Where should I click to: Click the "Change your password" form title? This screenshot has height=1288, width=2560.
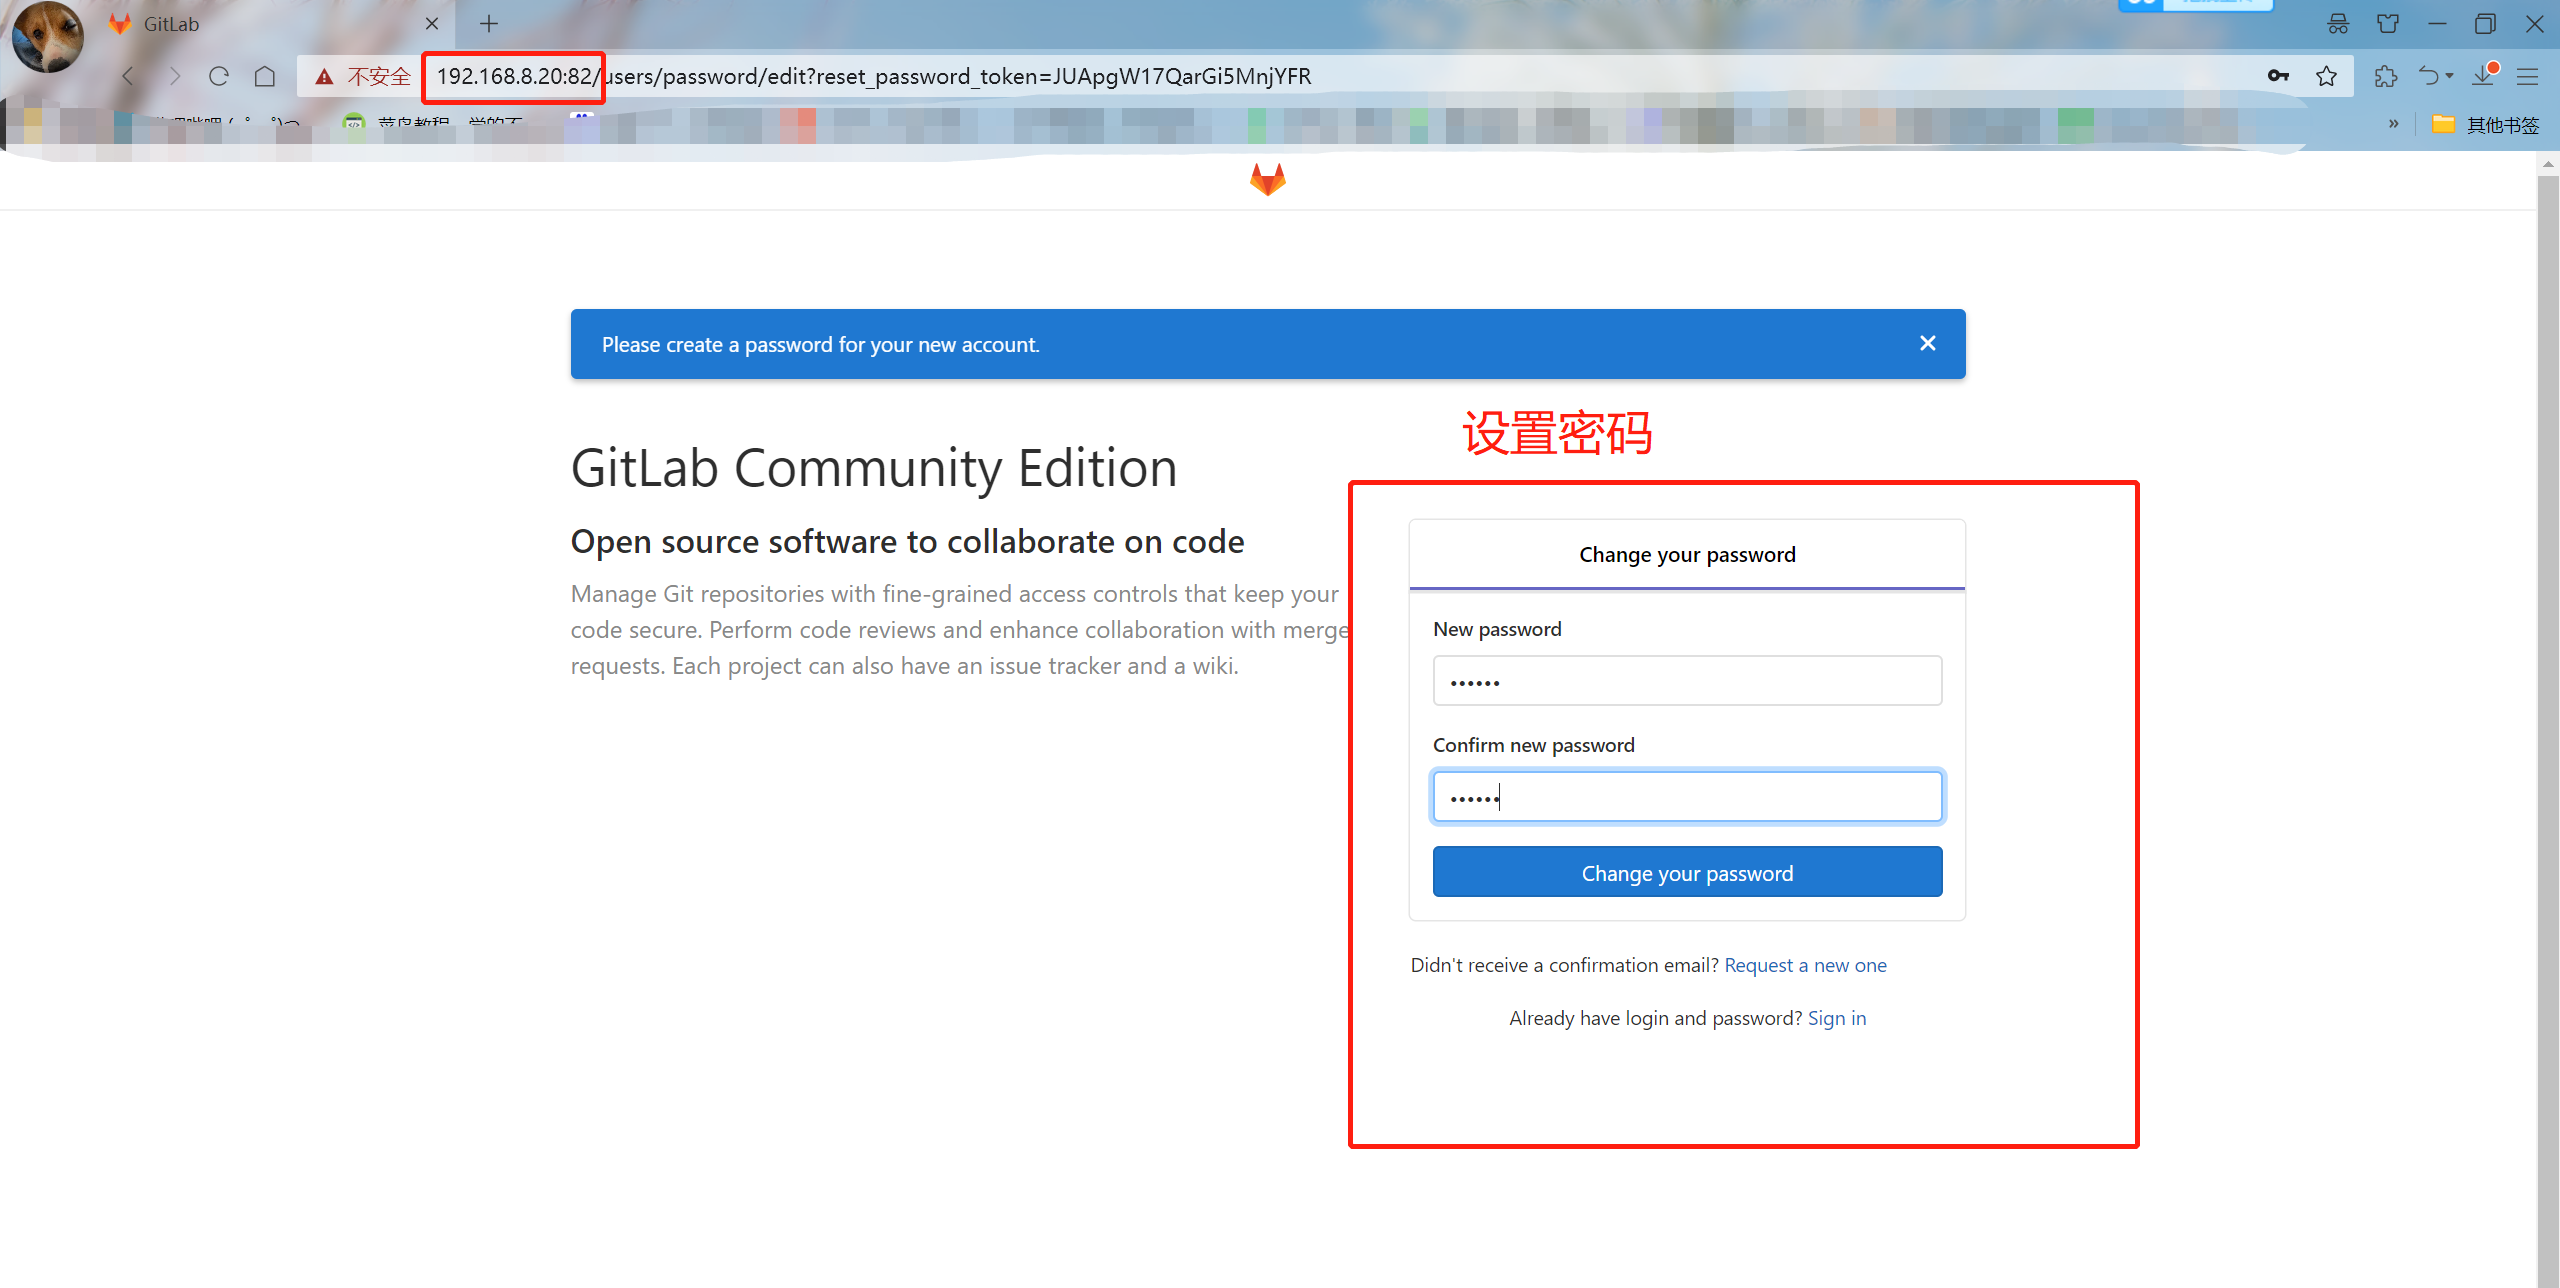[1687, 555]
